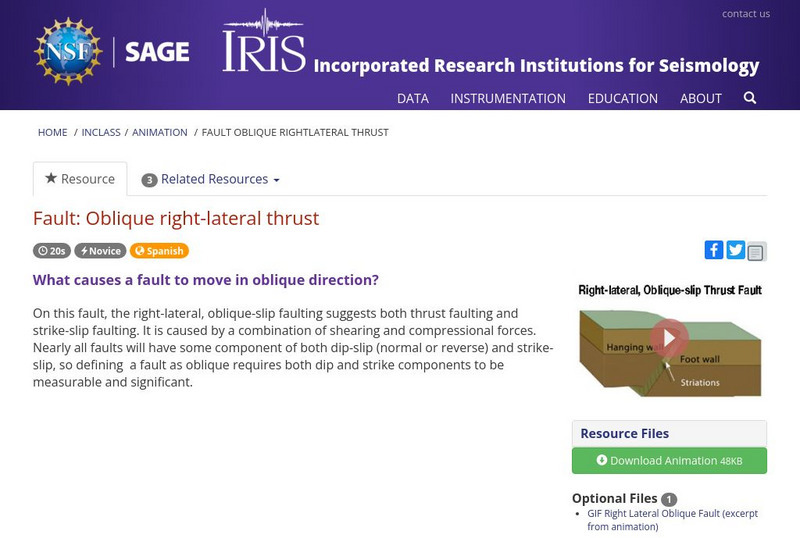
Task: Click the SAGE logo text
Action: pos(157,52)
